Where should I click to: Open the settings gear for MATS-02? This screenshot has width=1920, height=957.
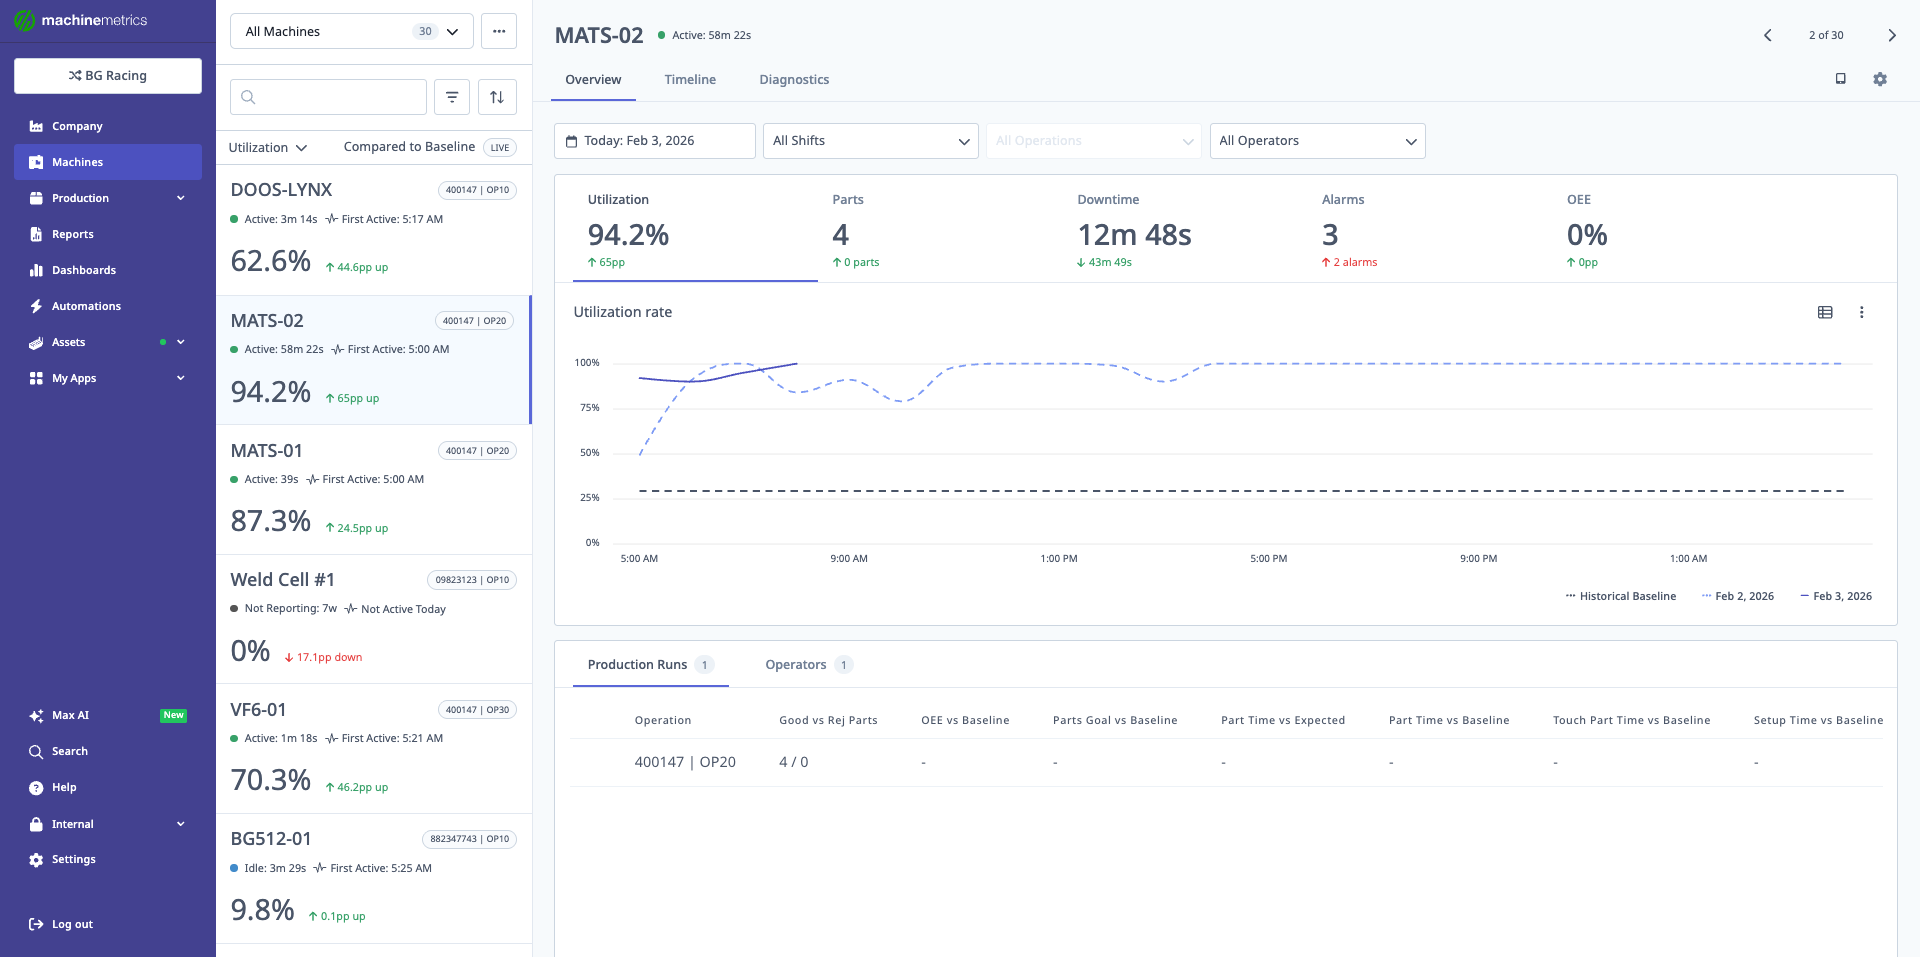[1881, 79]
